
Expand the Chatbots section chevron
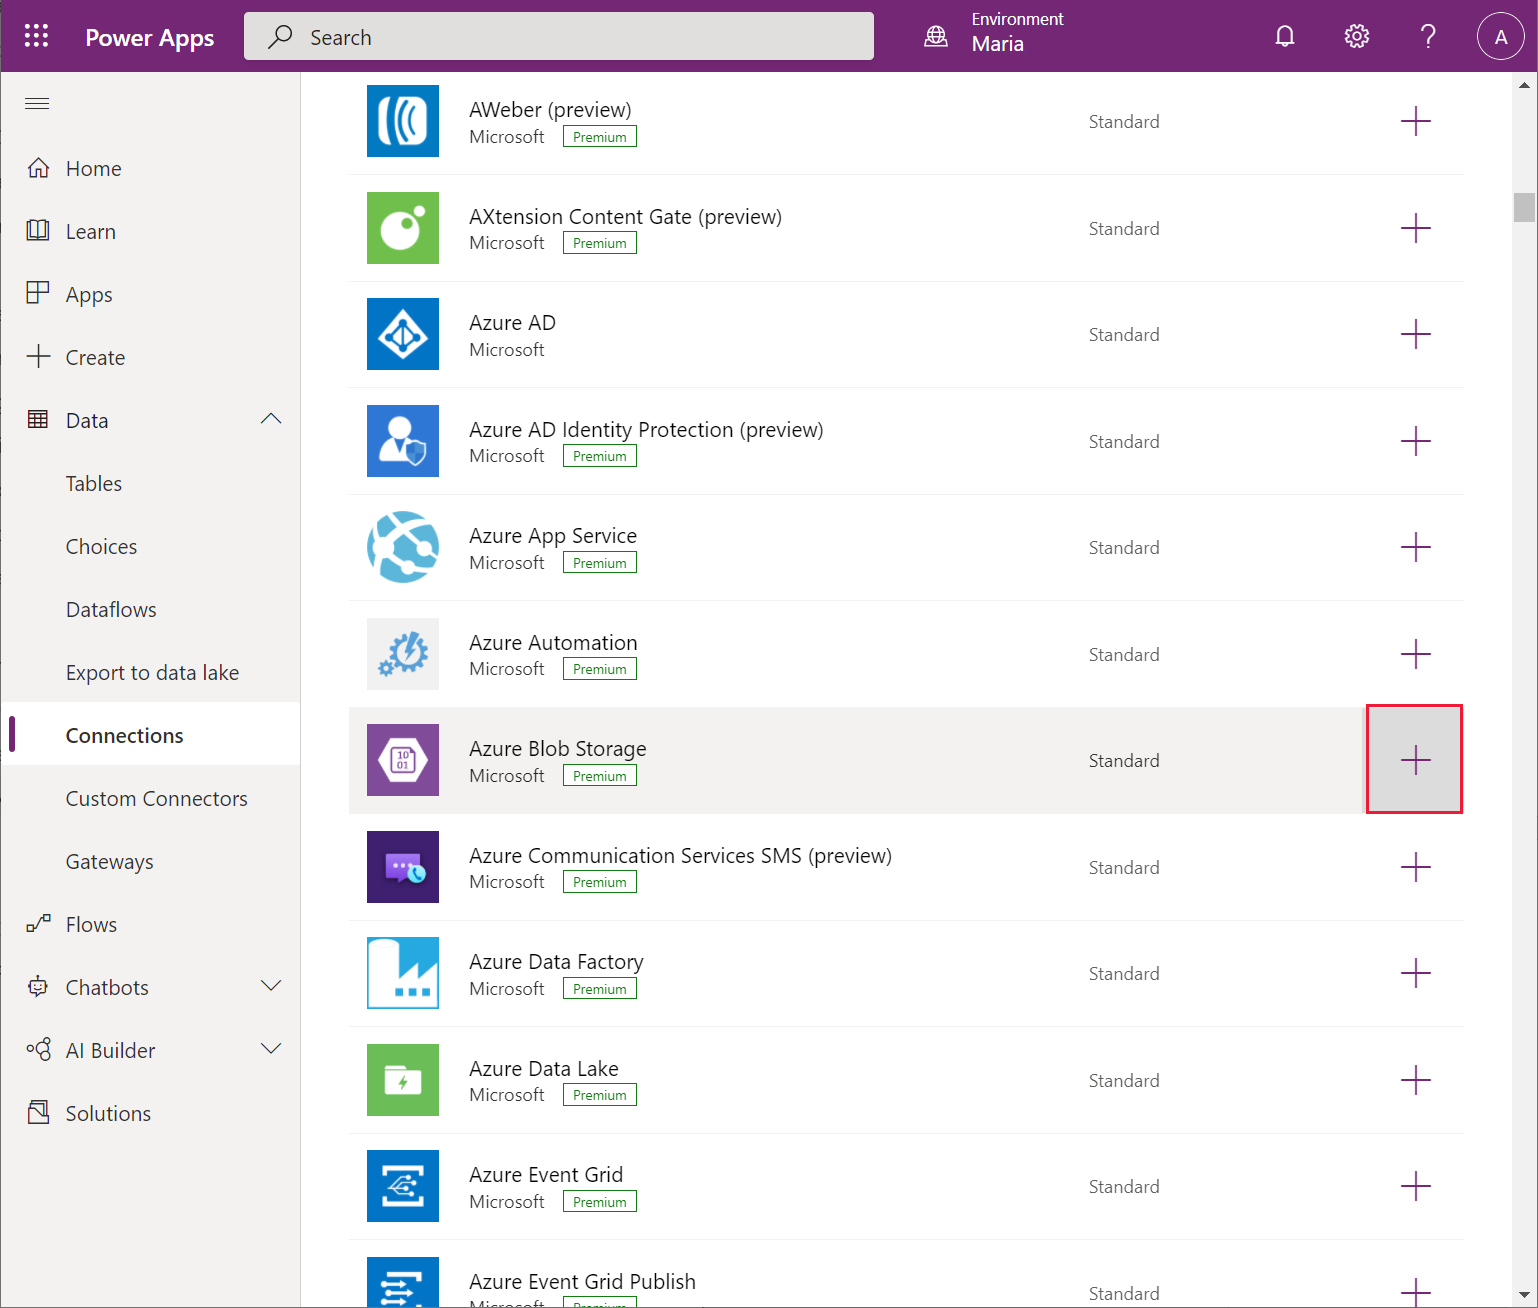click(x=271, y=986)
